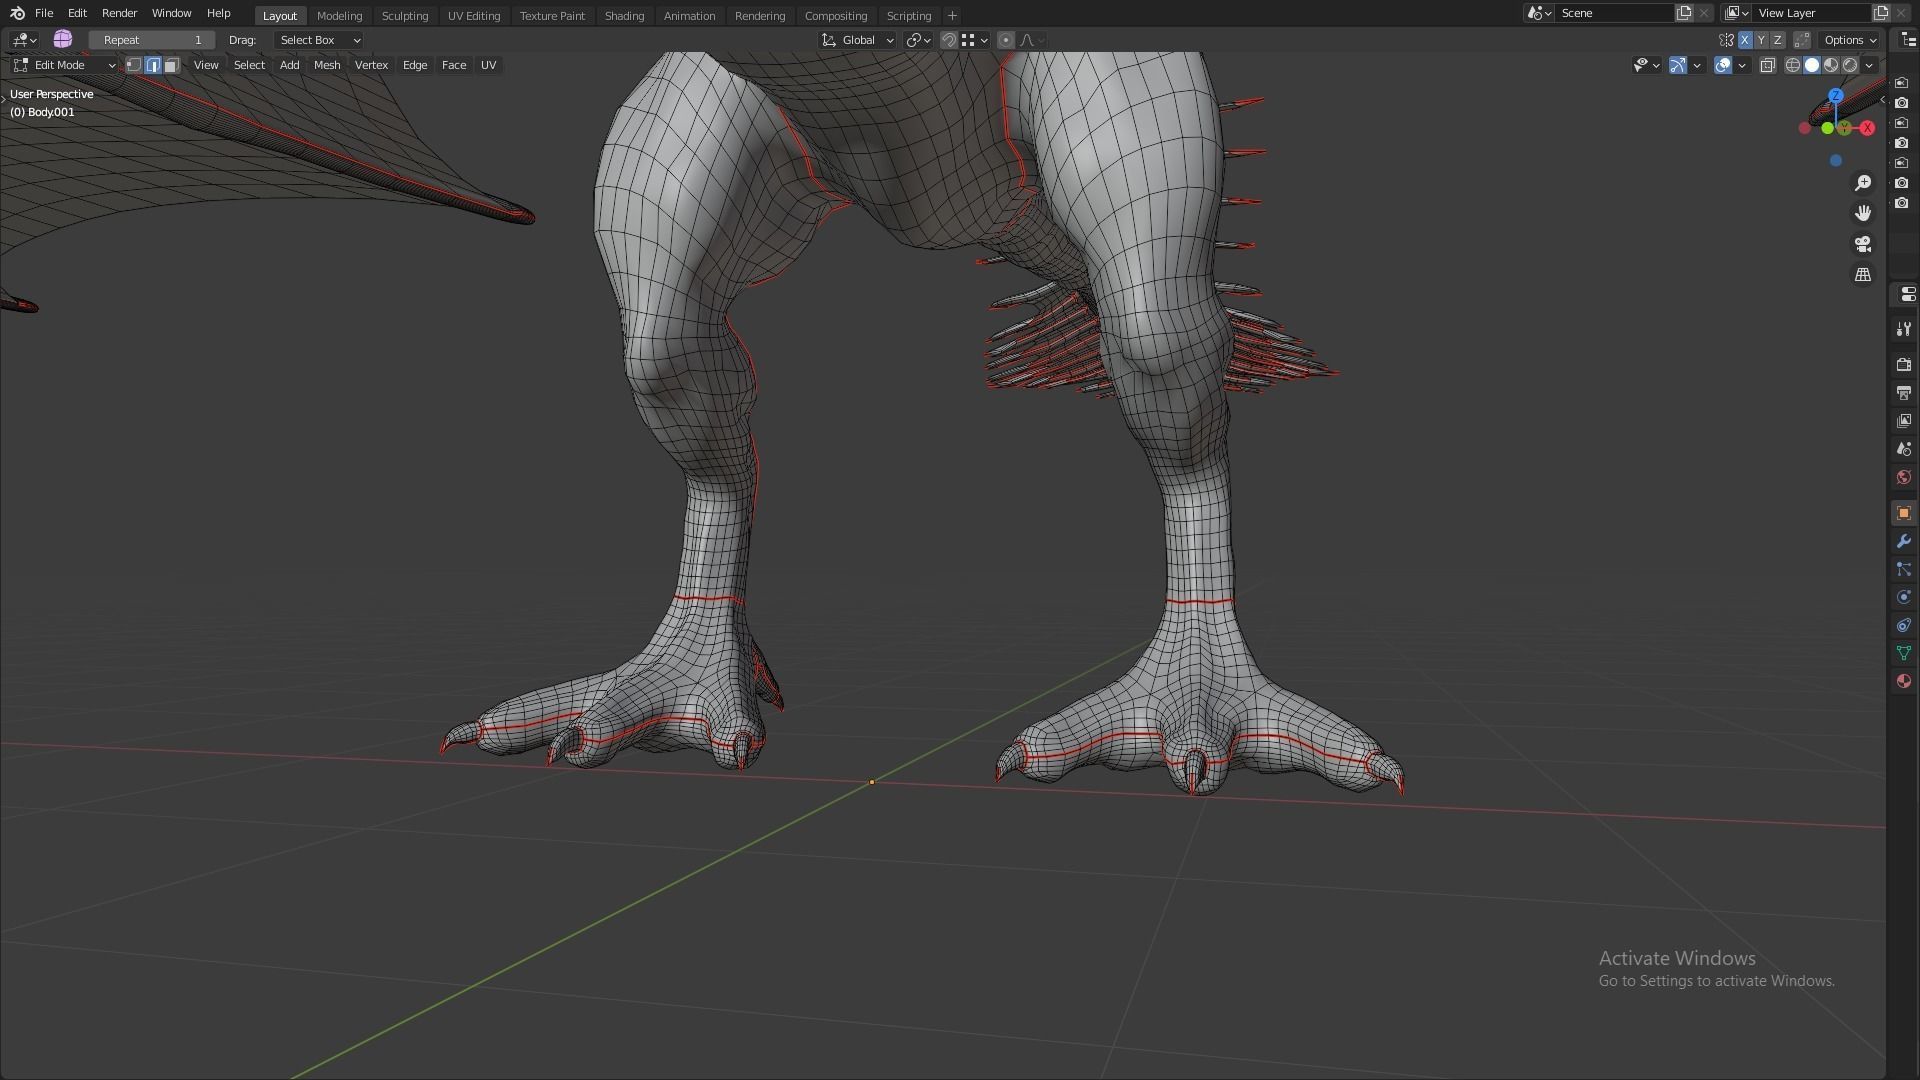The width and height of the screenshot is (1920, 1080).
Task: Open the Object Data mesh properties tab
Action: point(1903,653)
